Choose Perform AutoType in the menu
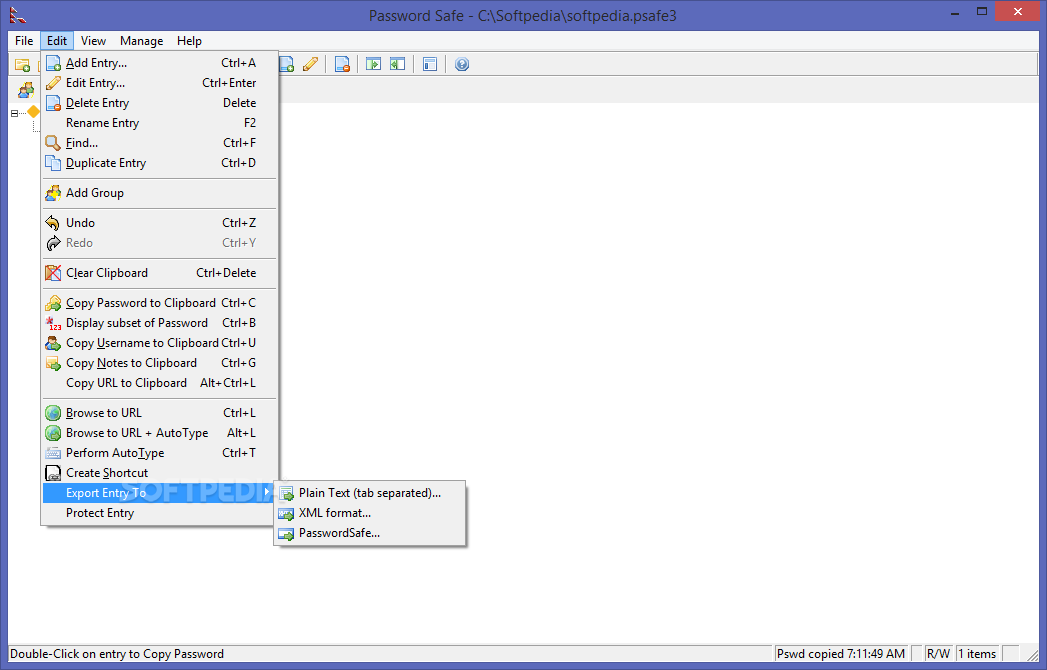This screenshot has height=670, width=1047. [160, 453]
